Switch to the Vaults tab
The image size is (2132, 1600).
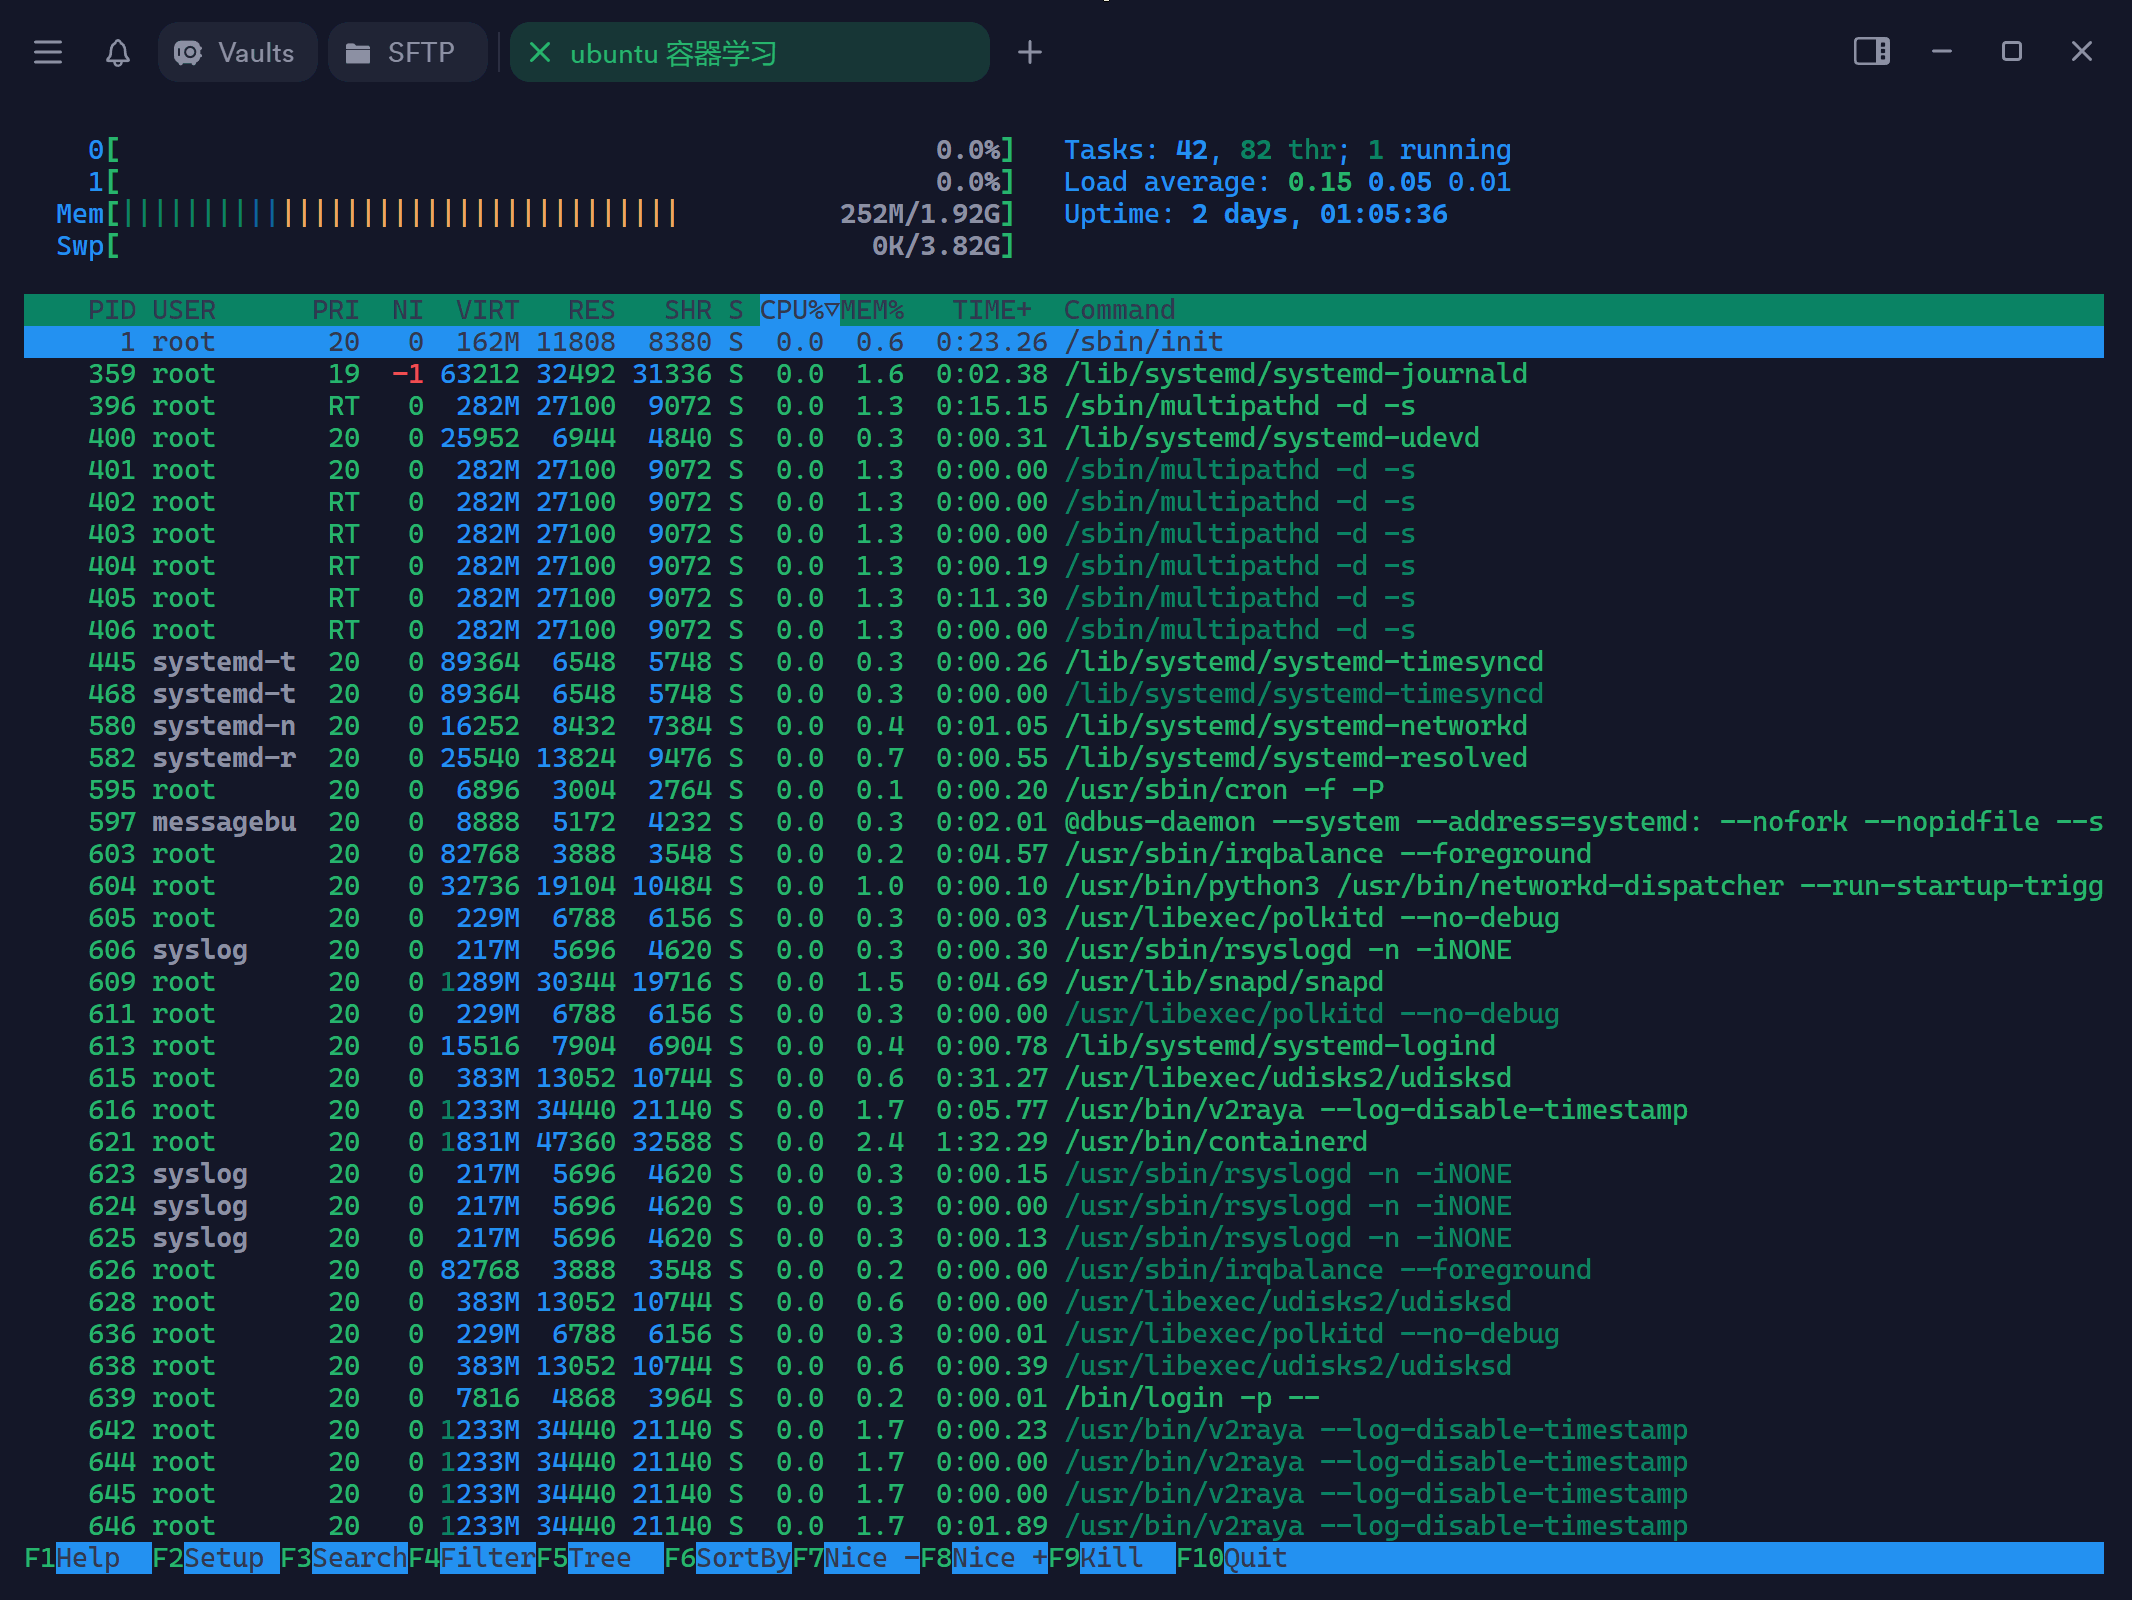point(237,52)
